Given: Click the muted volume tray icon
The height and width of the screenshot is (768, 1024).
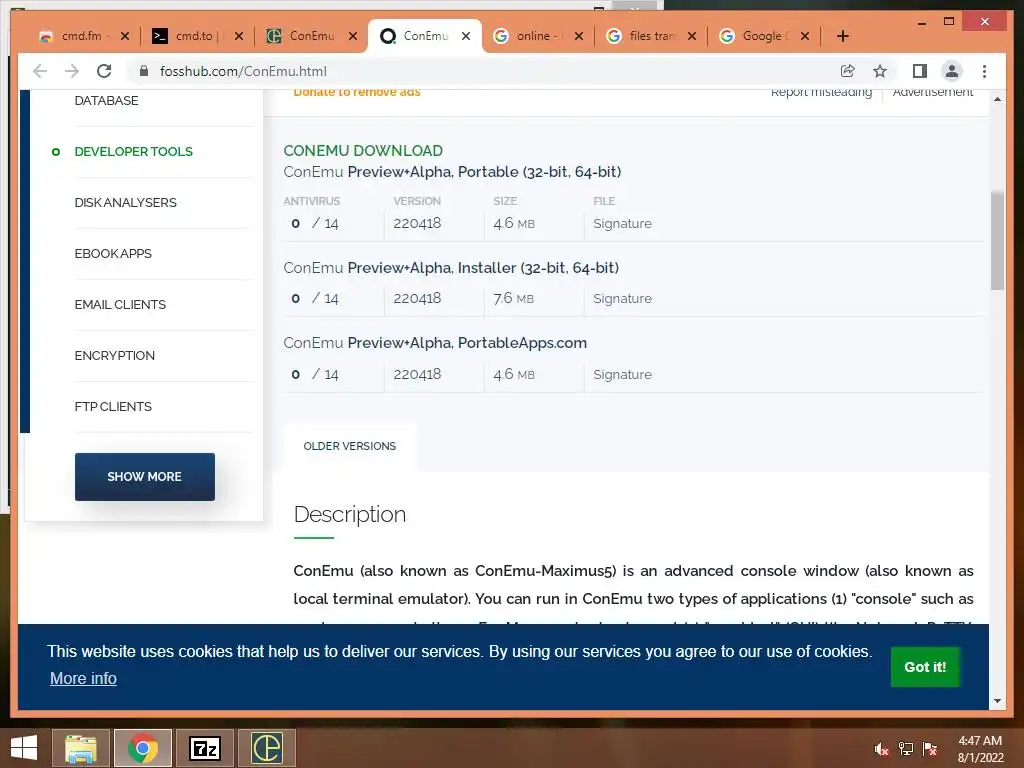Looking at the screenshot, I should coord(881,749).
